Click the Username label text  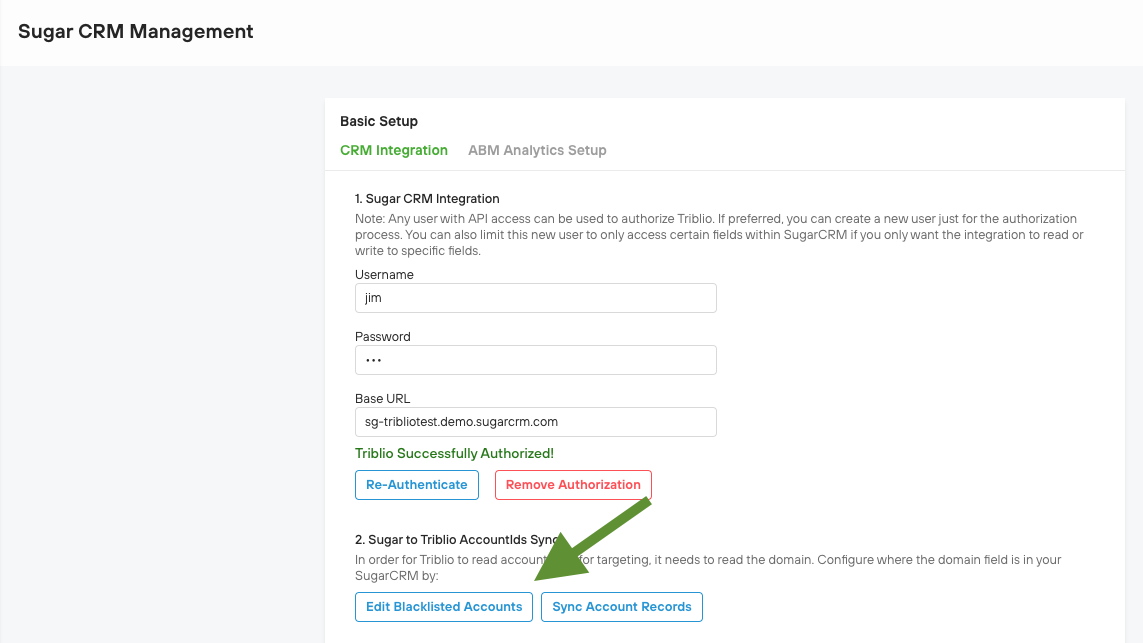[384, 275]
